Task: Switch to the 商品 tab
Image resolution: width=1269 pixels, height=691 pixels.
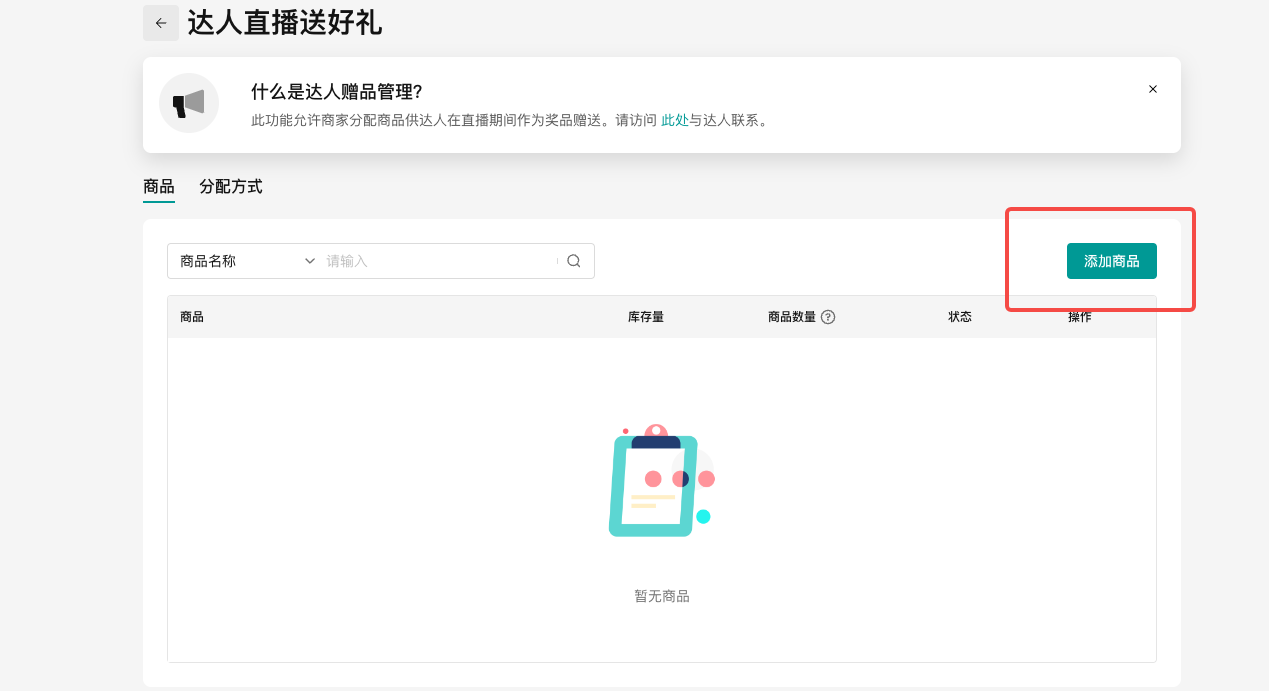Action: [159, 186]
